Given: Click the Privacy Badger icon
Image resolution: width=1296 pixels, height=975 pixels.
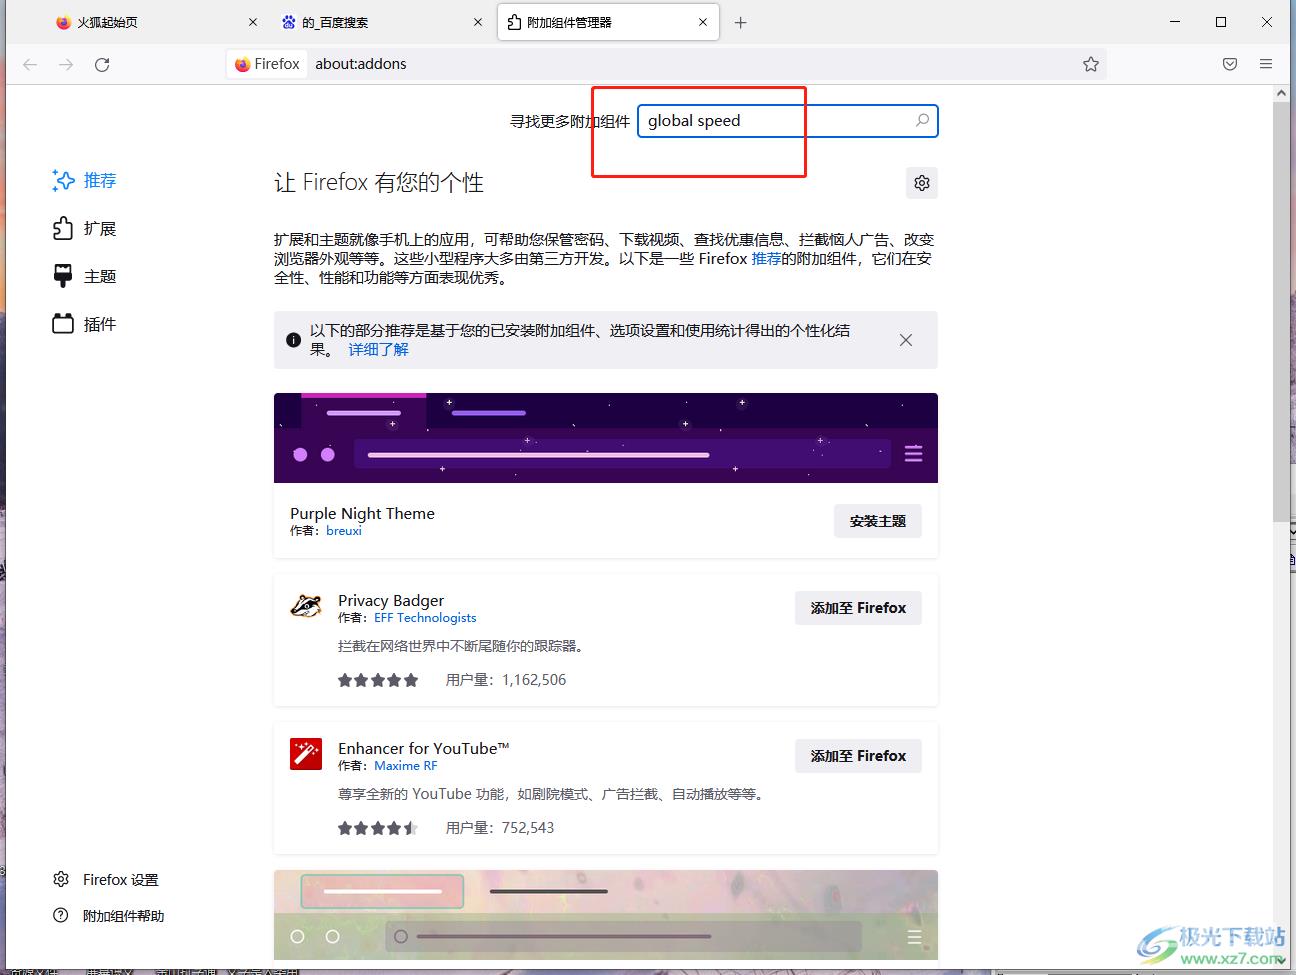Looking at the screenshot, I should pyautogui.click(x=306, y=606).
